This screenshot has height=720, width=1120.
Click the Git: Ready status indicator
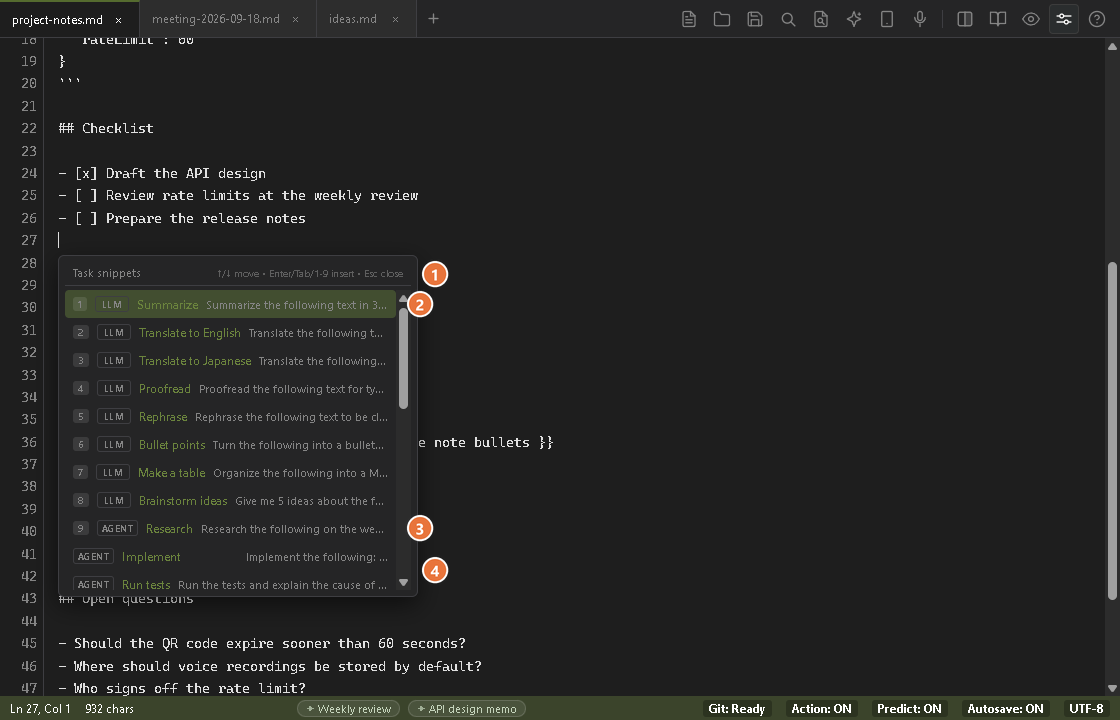coord(736,709)
